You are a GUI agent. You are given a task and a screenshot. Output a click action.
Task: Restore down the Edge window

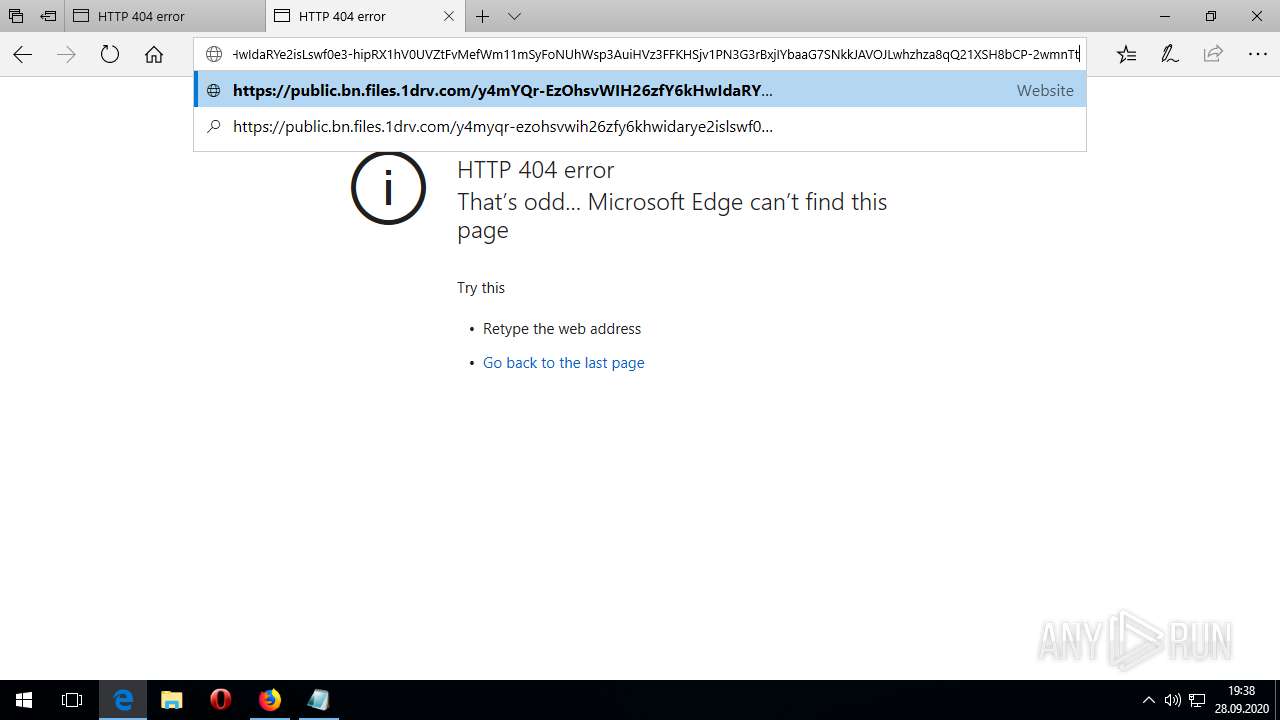[x=1211, y=16]
